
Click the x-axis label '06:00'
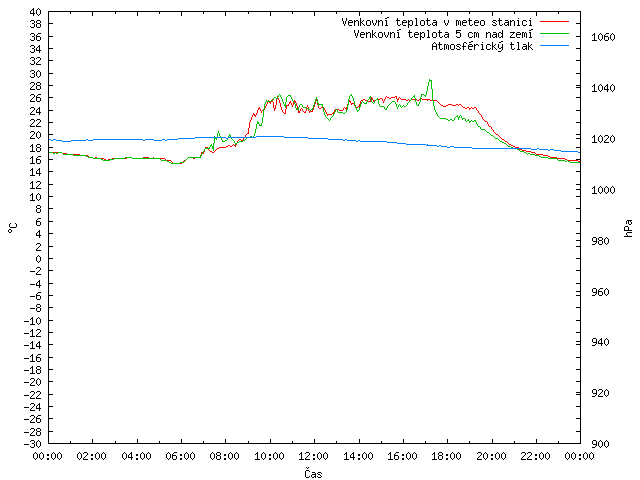pyautogui.click(x=180, y=456)
